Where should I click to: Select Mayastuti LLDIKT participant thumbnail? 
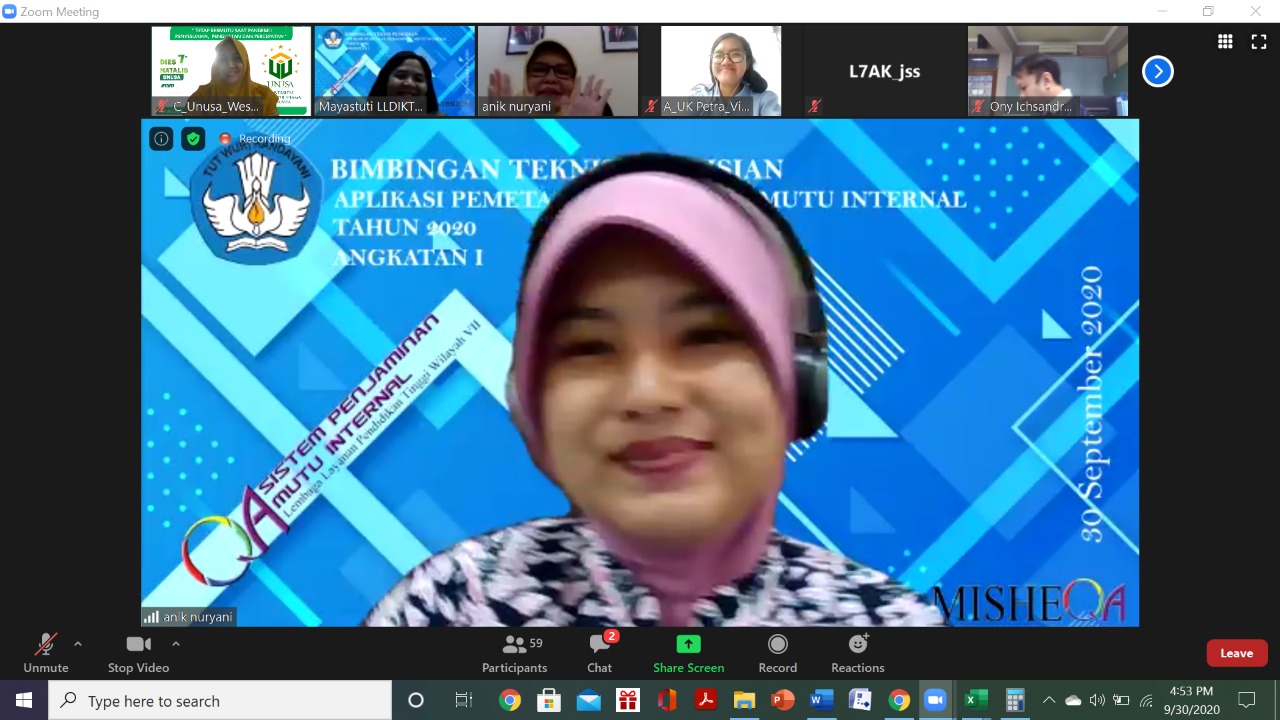(395, 71)
